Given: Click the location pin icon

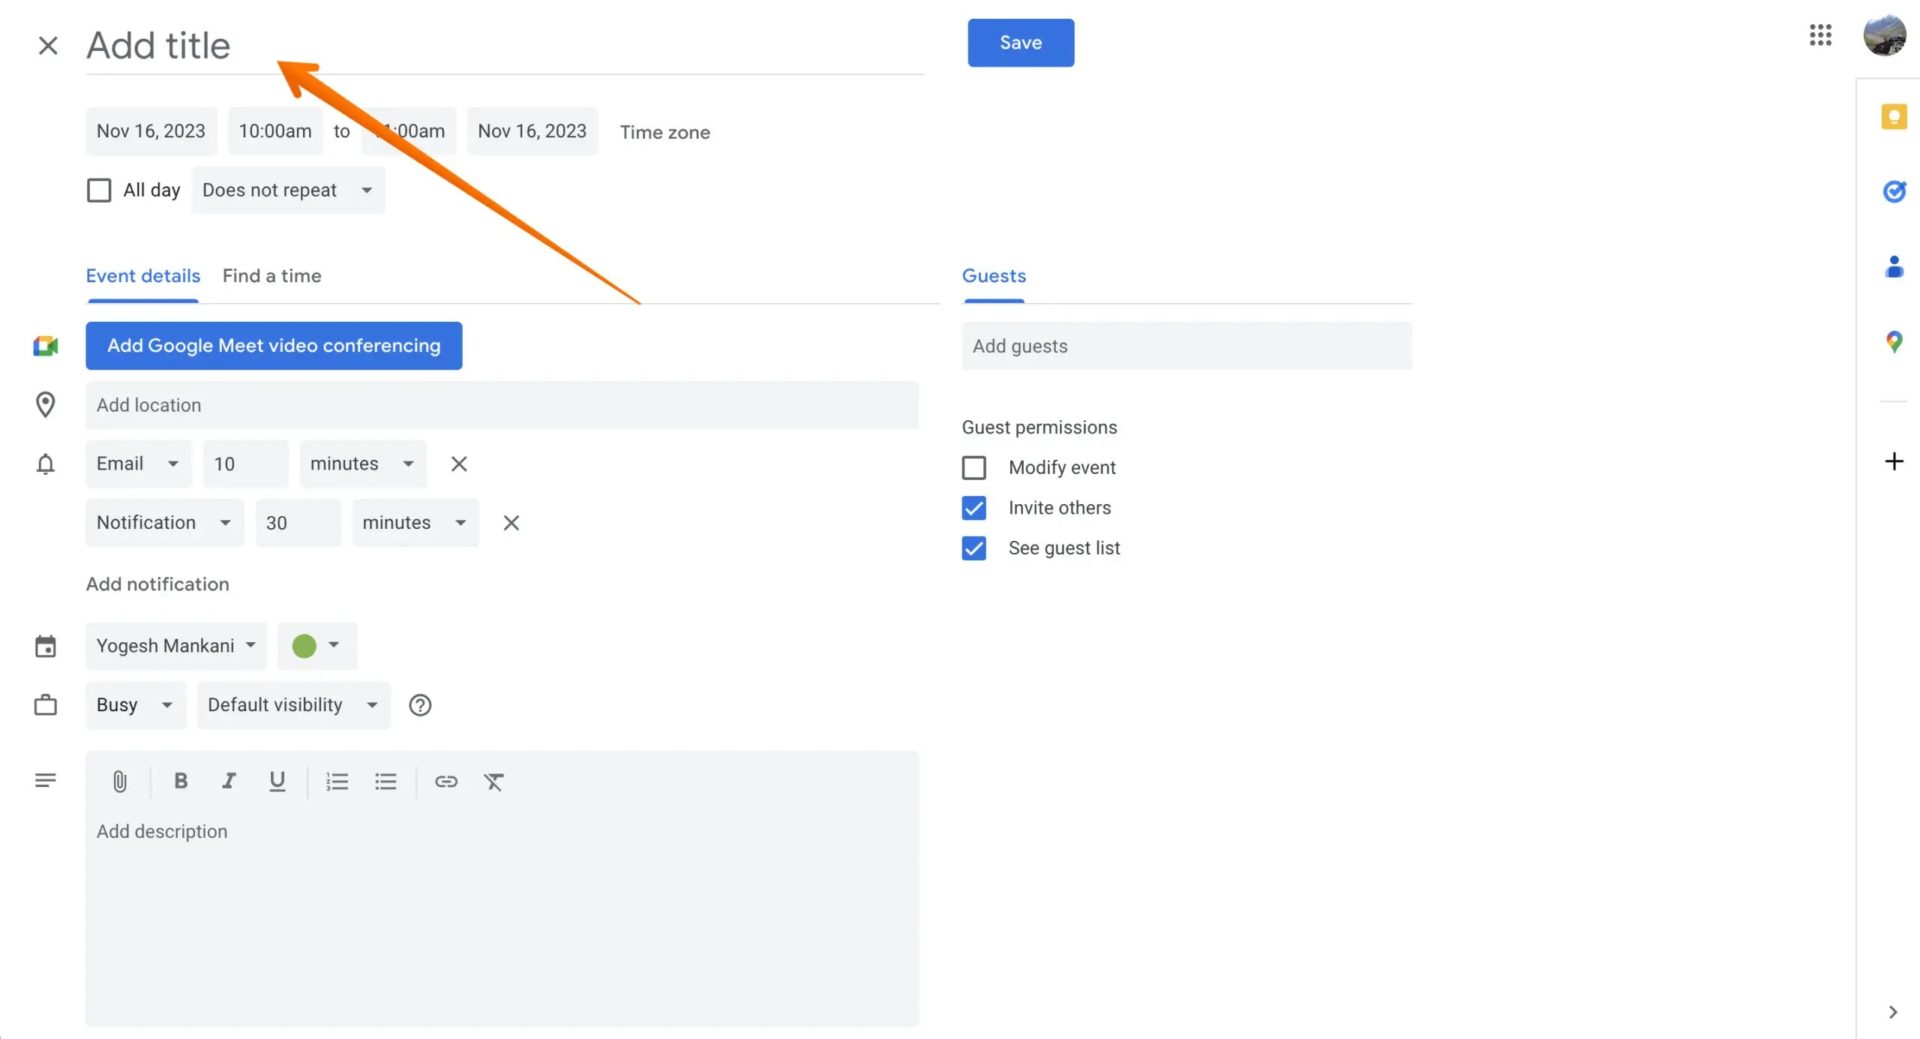Looking at the screenshot, I should 45,405.
